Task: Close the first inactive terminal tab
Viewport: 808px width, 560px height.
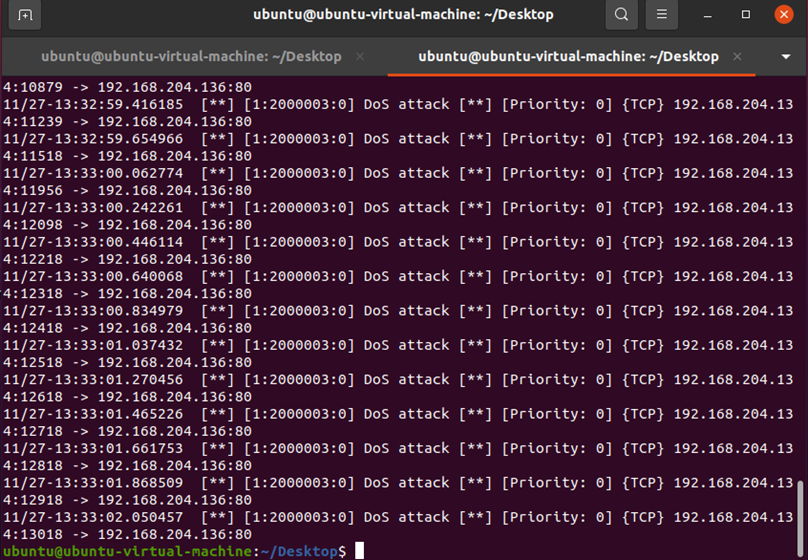Action: pos(360,57)
